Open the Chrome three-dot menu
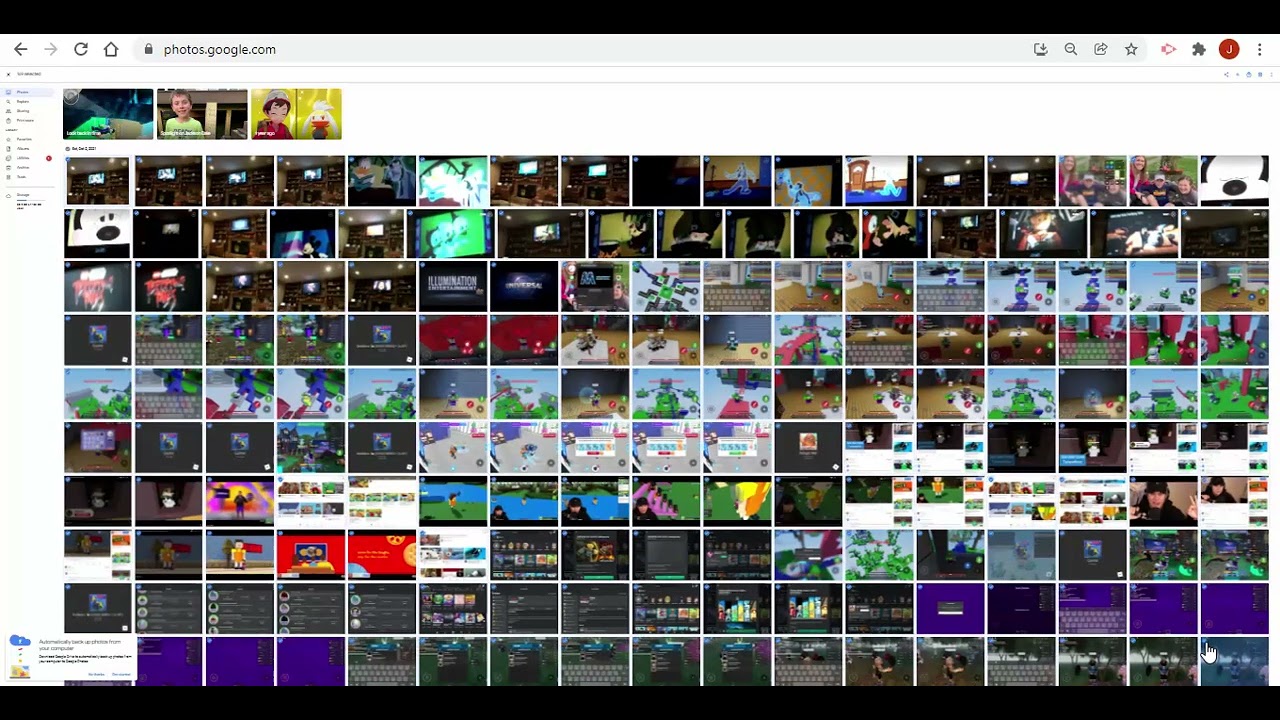Image resolution: width=1280 pixels, height=720 pixels. click(1260, 49)
